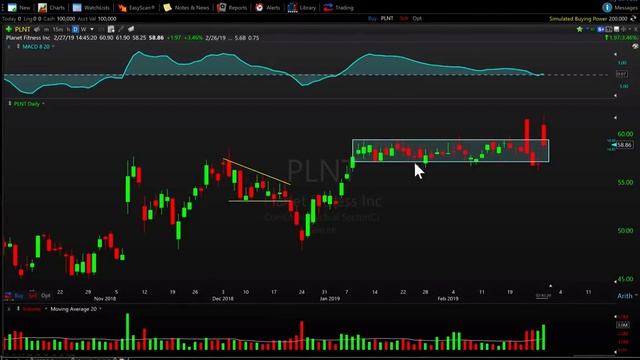Click the white square icon in top-right toolbar
Screen dimensions: 640x360
[616, 29]
